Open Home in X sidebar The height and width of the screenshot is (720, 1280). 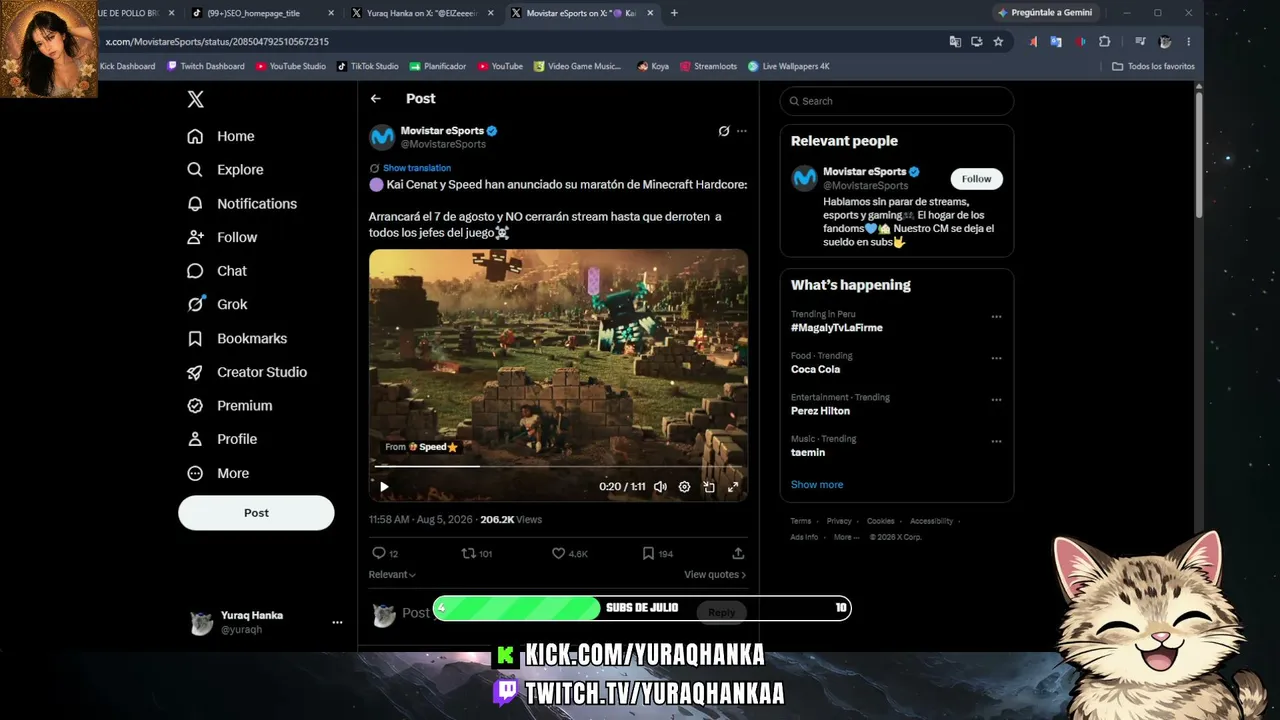point(221,136)
